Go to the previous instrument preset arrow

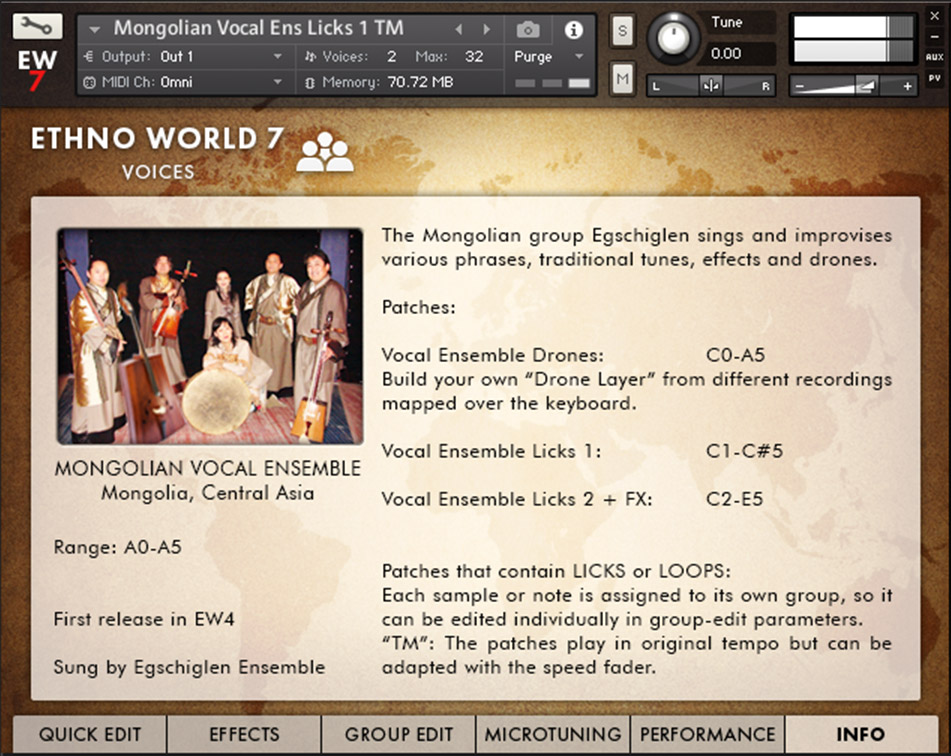pos(459,29)
